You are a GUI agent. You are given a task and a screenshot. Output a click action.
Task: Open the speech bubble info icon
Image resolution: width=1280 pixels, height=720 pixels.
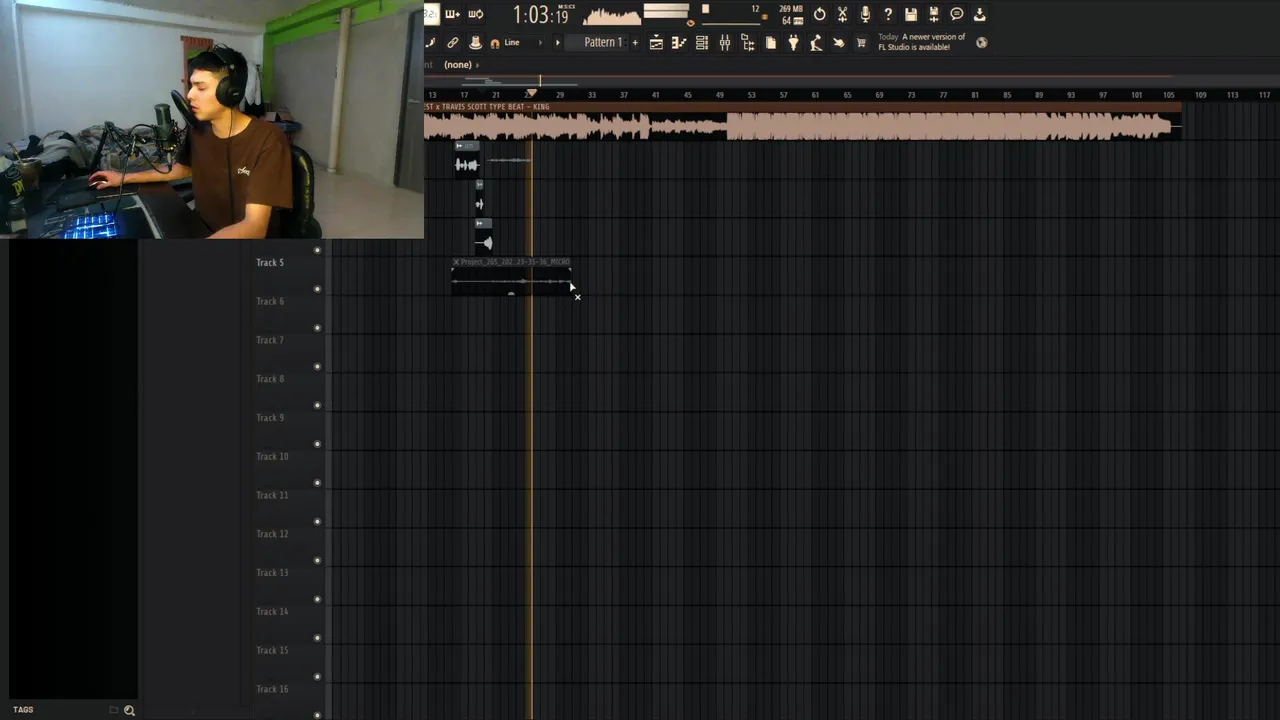957,14
